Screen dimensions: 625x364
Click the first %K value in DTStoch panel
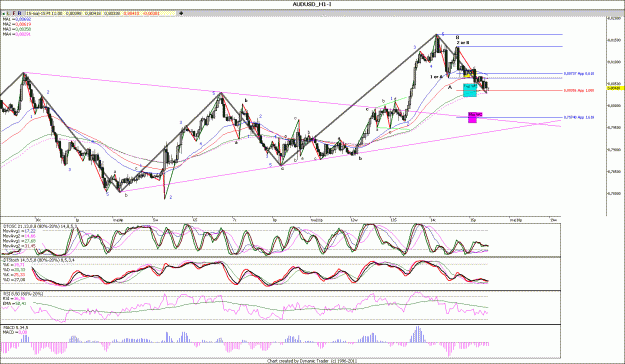point(20,265)
